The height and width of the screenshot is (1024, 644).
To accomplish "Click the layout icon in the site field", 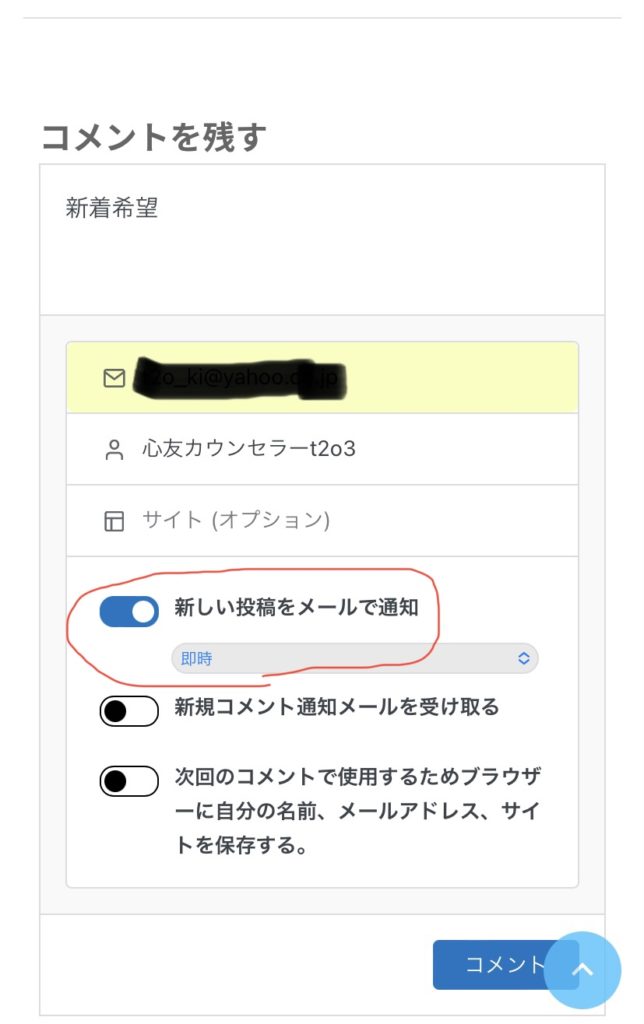I will point(114,521).
